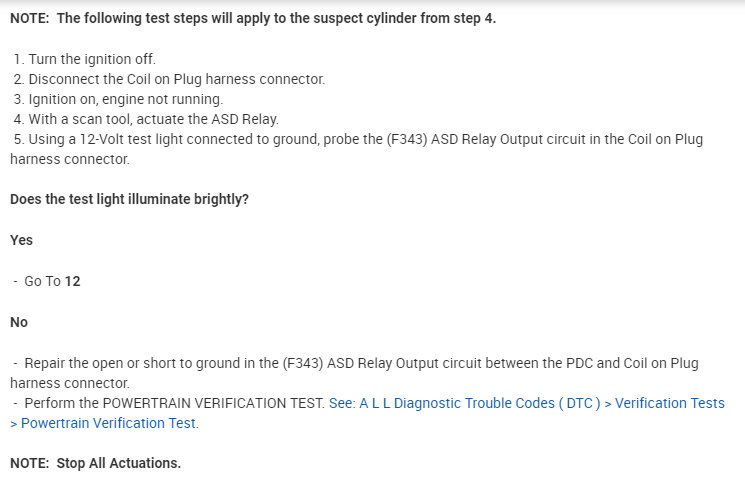Click the 'Turn the ignition off' step
The image size is (745, 483).
(91, 59)
